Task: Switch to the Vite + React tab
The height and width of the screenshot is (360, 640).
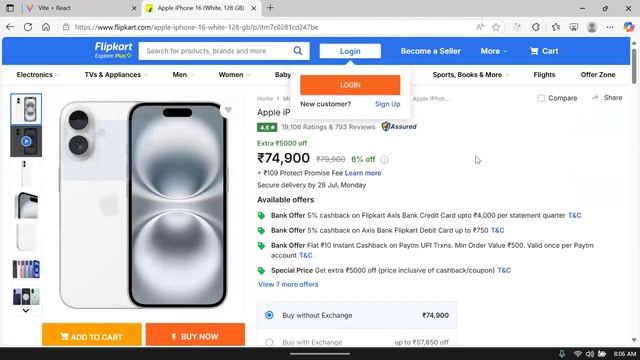Action: (x=80, y=8)
